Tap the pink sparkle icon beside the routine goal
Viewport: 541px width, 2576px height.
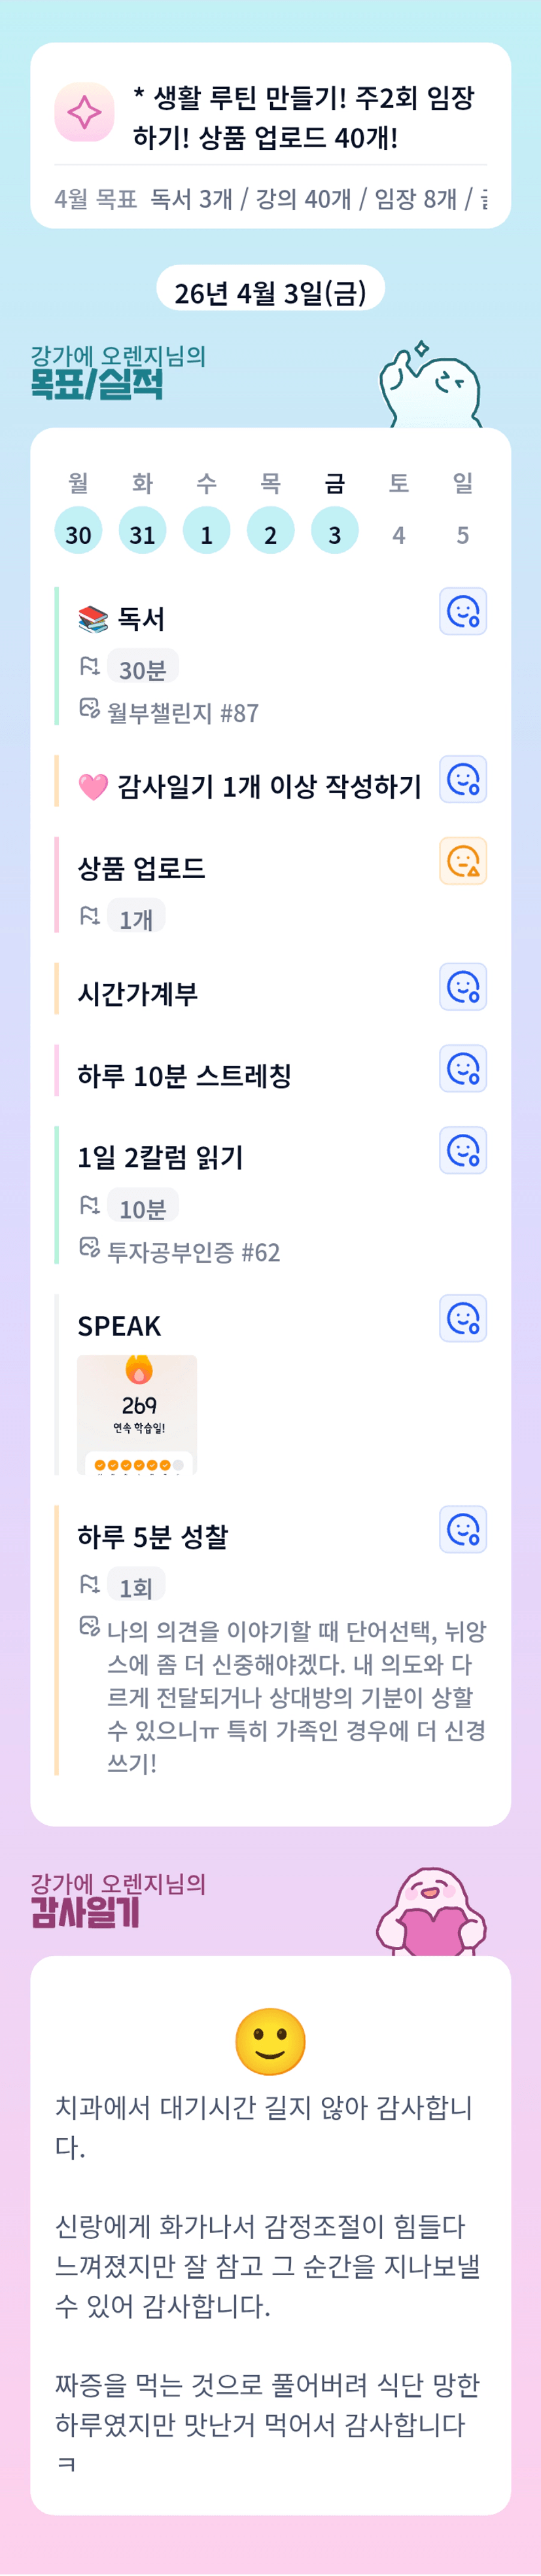(84, 112)
